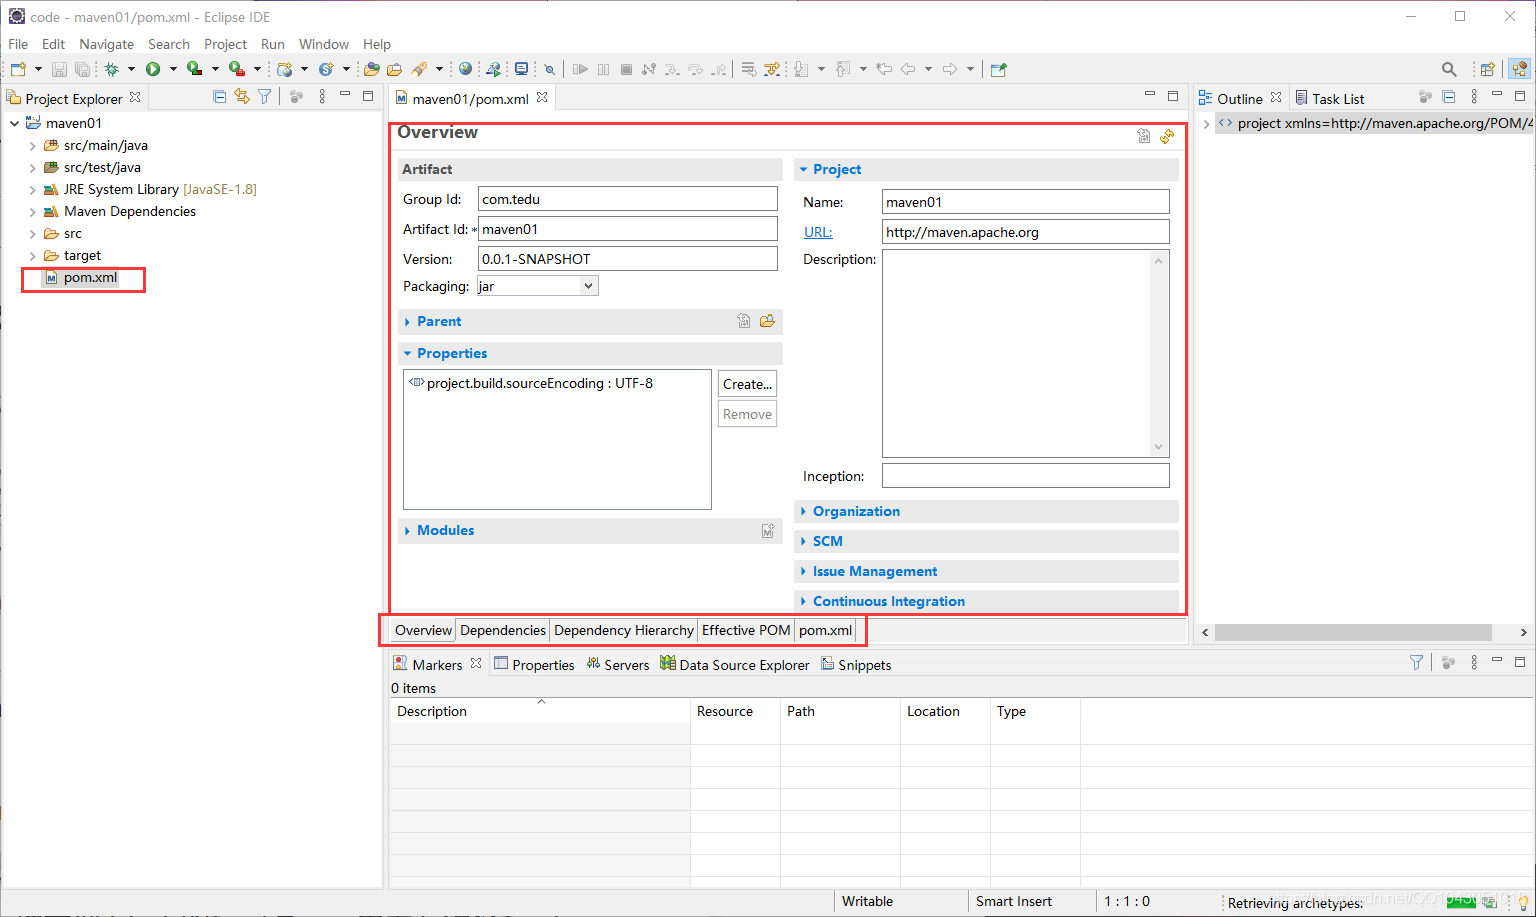Click the Coverage run icon
This screenshot has width=1536, height=917.
195,69
